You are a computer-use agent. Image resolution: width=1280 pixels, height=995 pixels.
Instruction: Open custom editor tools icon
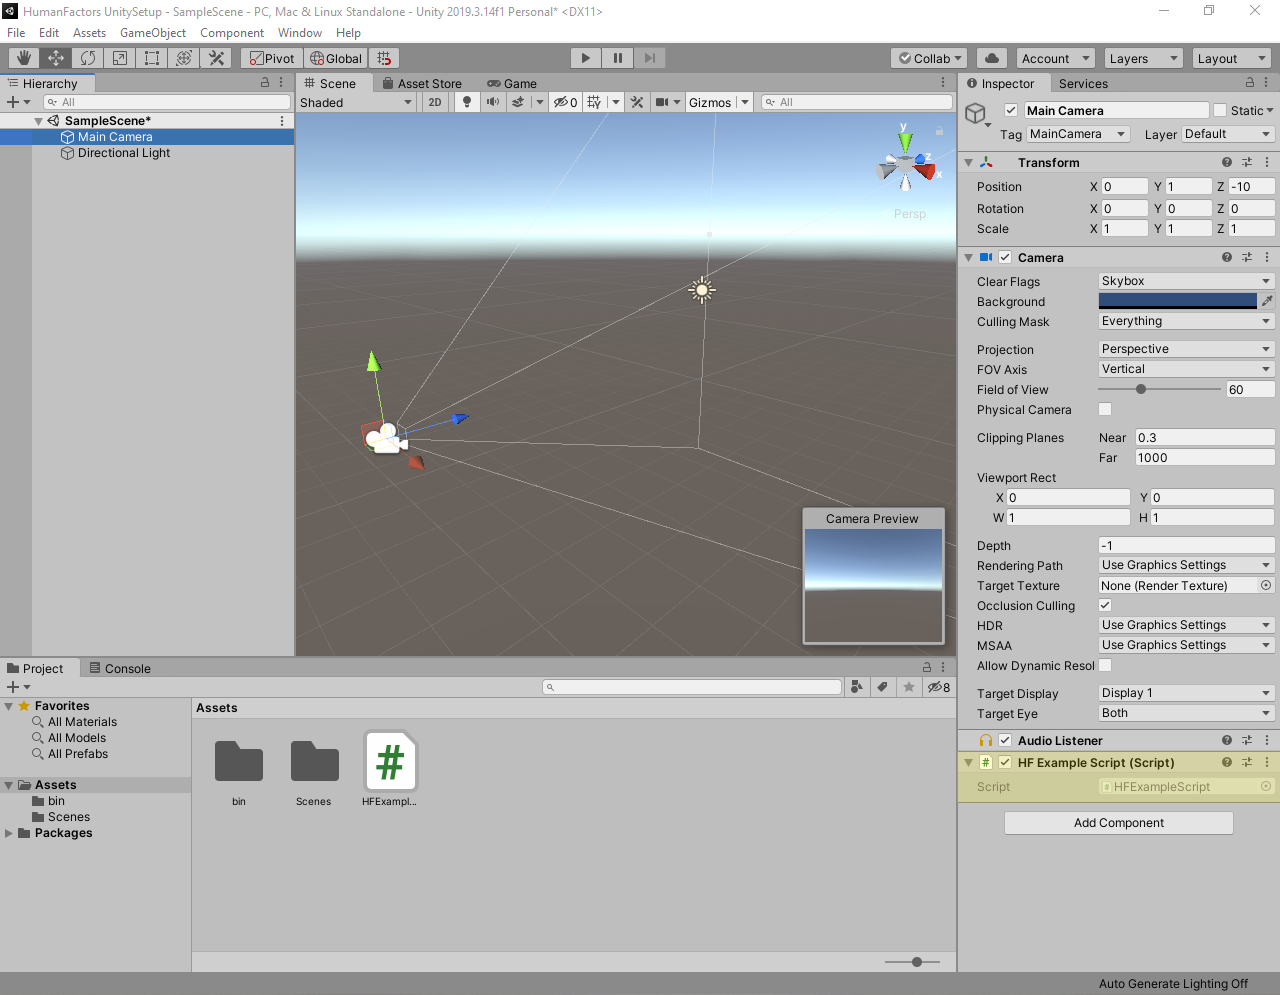pyautogui.click(x=216, y=58)
